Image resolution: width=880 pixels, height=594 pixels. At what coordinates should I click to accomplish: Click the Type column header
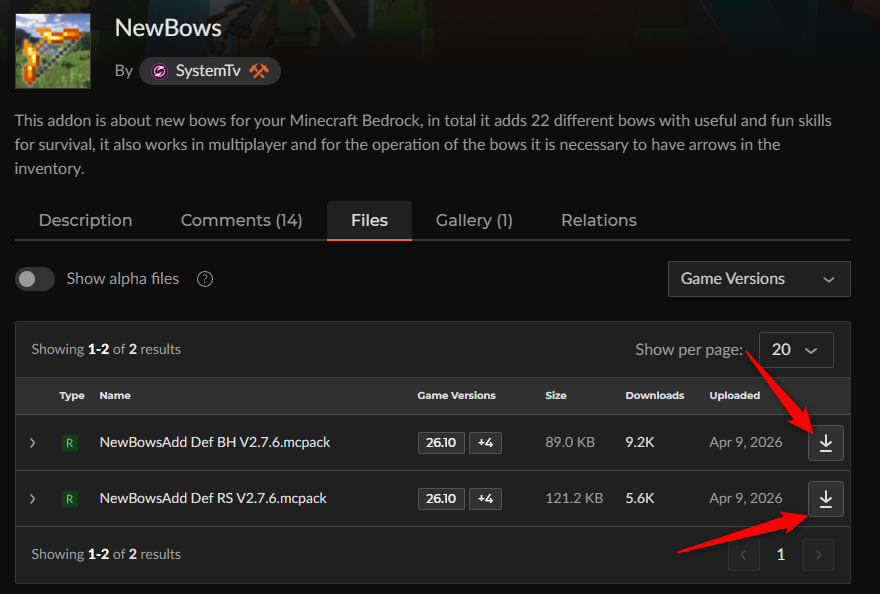[72, 395]
